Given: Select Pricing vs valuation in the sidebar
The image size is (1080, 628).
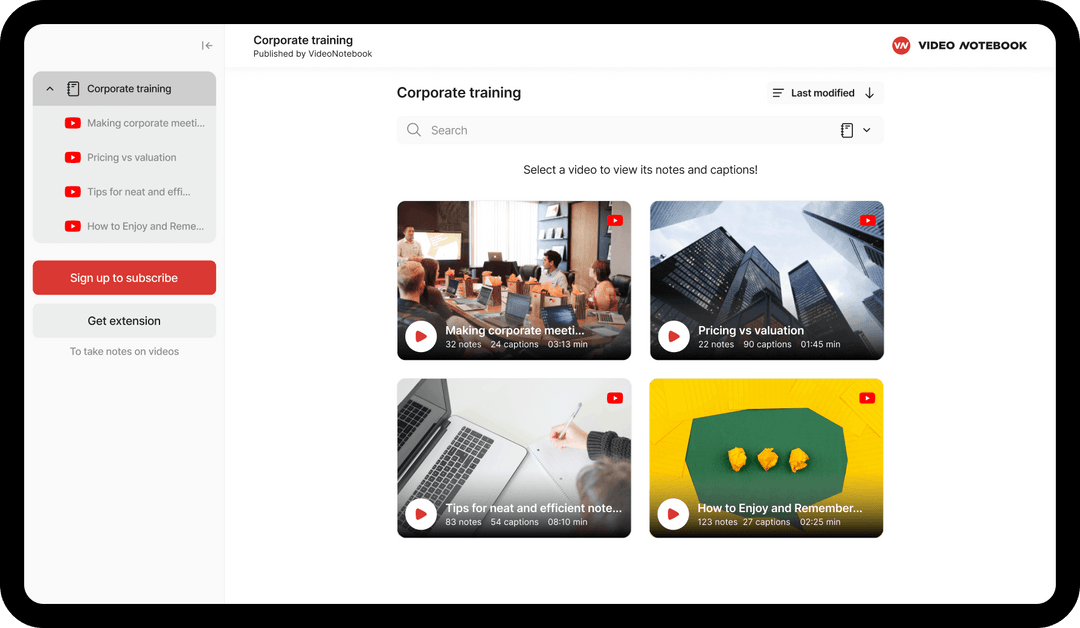Looking at the screenshot, I should point(130,157).
